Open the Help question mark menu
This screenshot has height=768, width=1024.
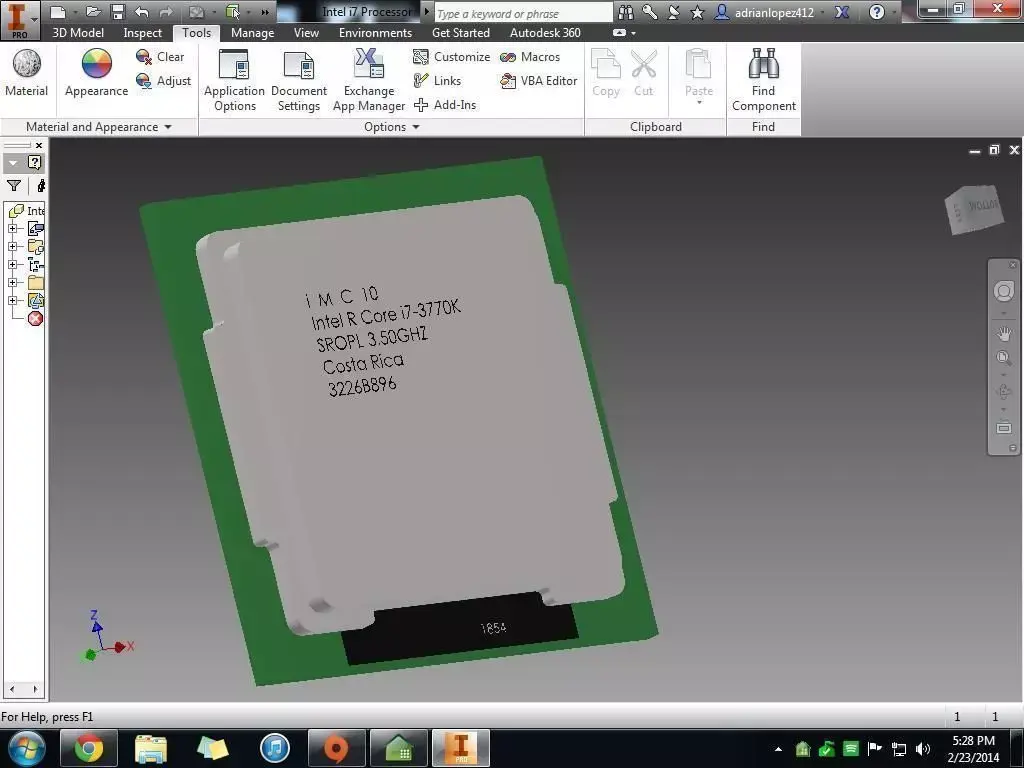click(877, 12)
